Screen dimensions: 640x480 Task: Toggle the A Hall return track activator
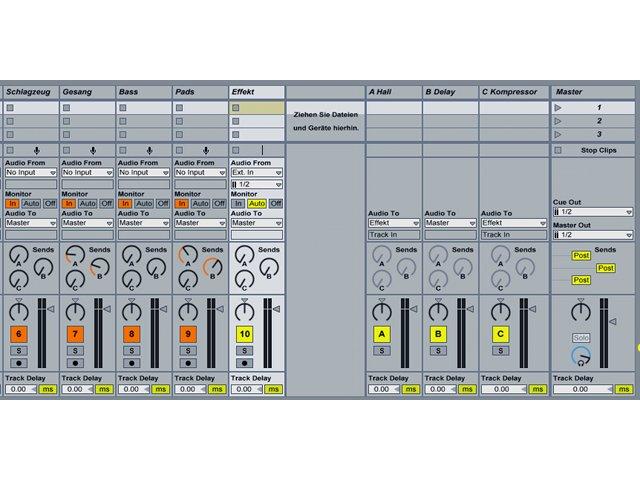[382, 334]
